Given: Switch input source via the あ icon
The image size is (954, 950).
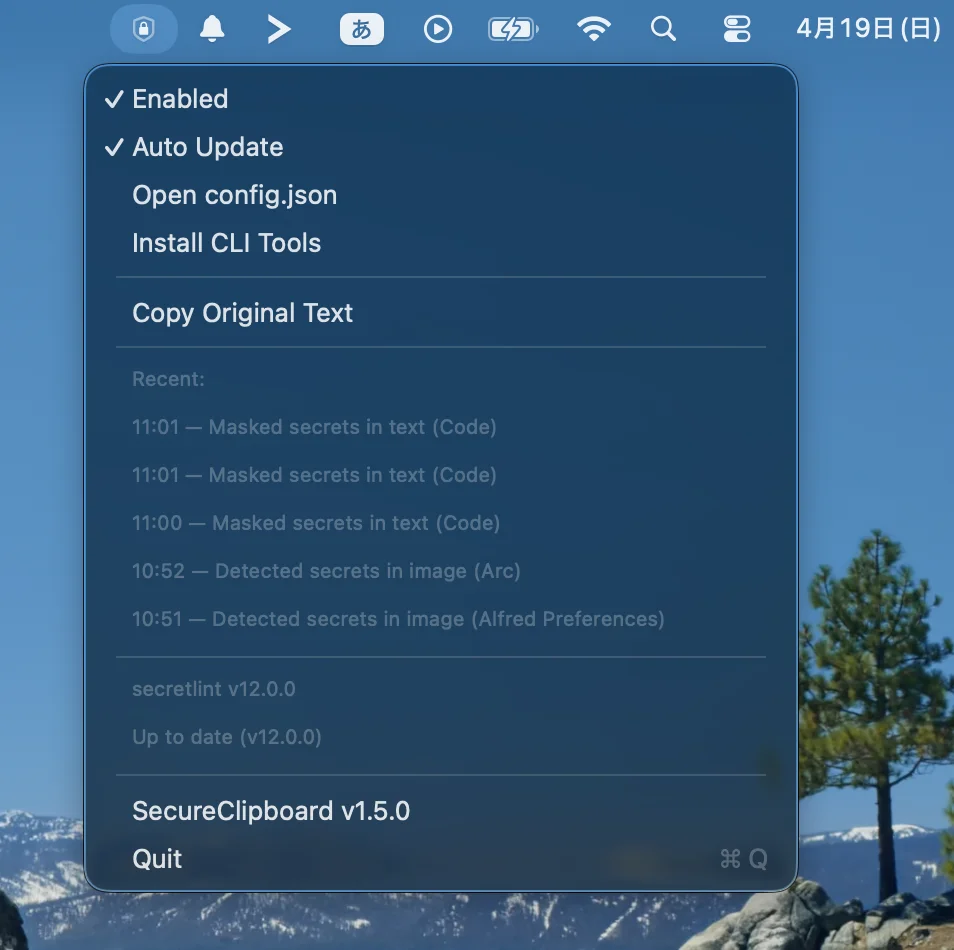Looking at the screenshot, I should pos(361,29).
